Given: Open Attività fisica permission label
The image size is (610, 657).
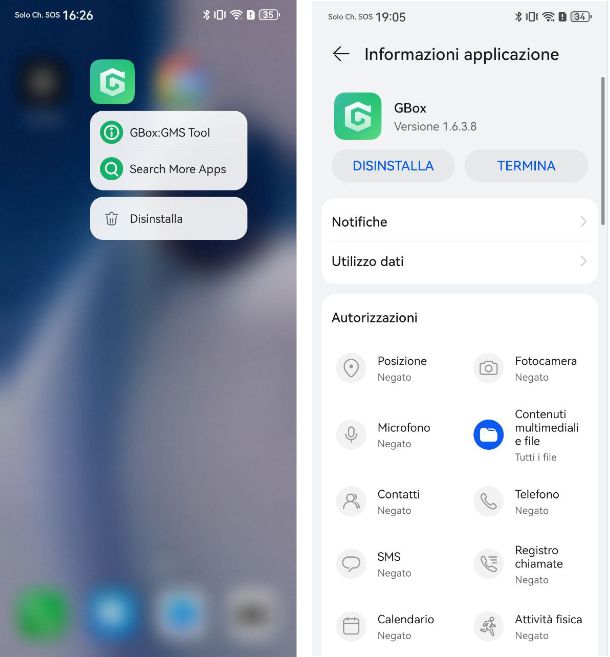Looking at the screenshot, I should click(548, 619).
